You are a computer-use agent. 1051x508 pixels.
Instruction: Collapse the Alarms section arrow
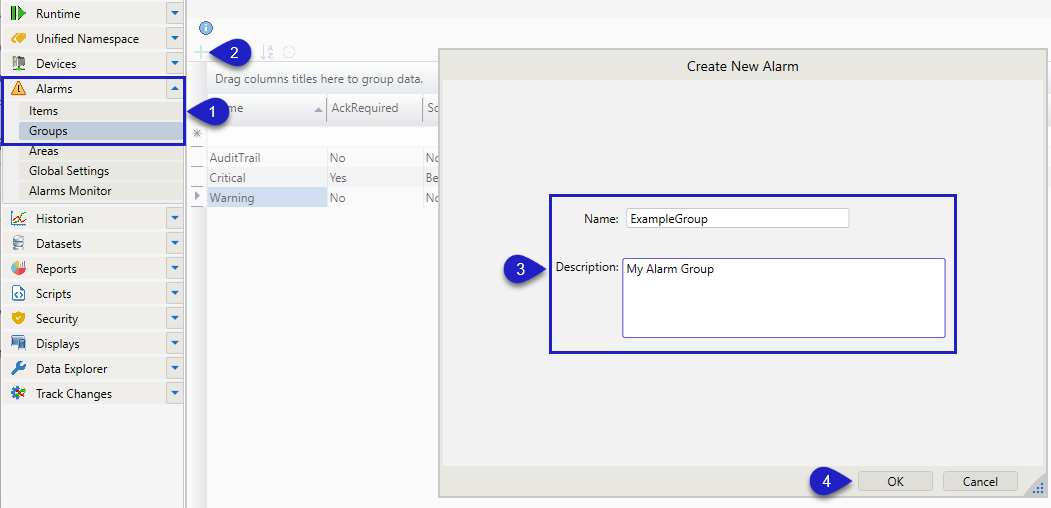(175, 89)
